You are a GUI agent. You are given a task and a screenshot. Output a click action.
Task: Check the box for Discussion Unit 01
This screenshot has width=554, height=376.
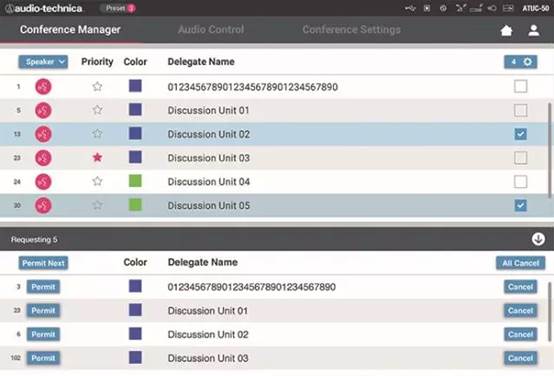click(520, 110)
